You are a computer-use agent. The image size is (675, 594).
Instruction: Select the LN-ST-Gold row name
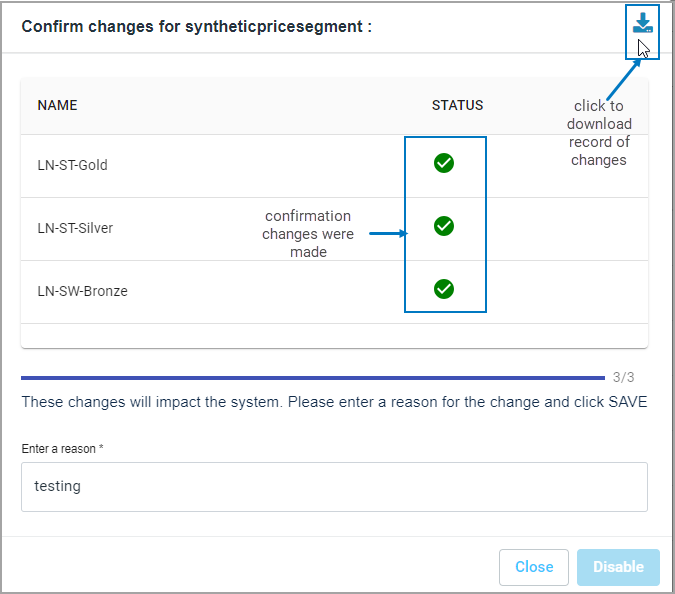click(x=72, y=165)
